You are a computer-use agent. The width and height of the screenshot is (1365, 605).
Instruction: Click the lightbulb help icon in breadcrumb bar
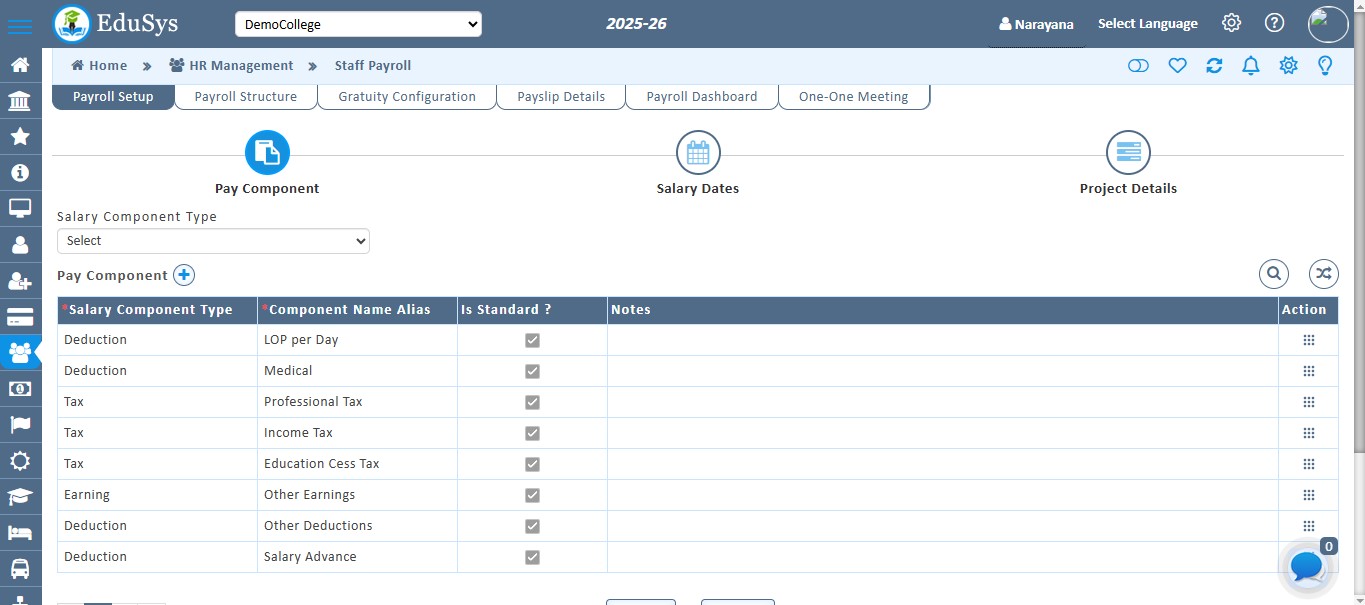tap(1325, 64)
